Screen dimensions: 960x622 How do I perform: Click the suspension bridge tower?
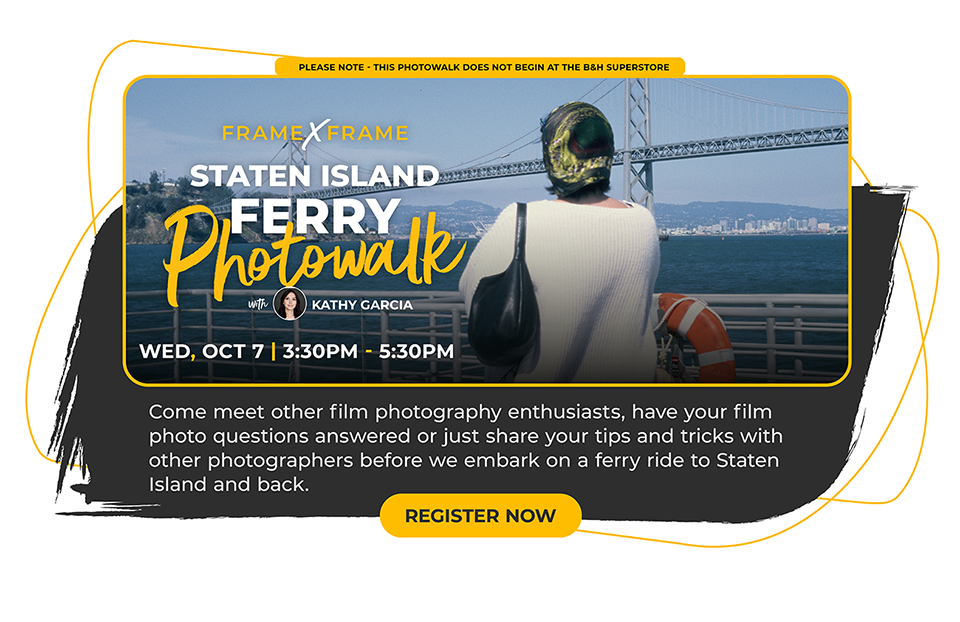click(639, 142)
